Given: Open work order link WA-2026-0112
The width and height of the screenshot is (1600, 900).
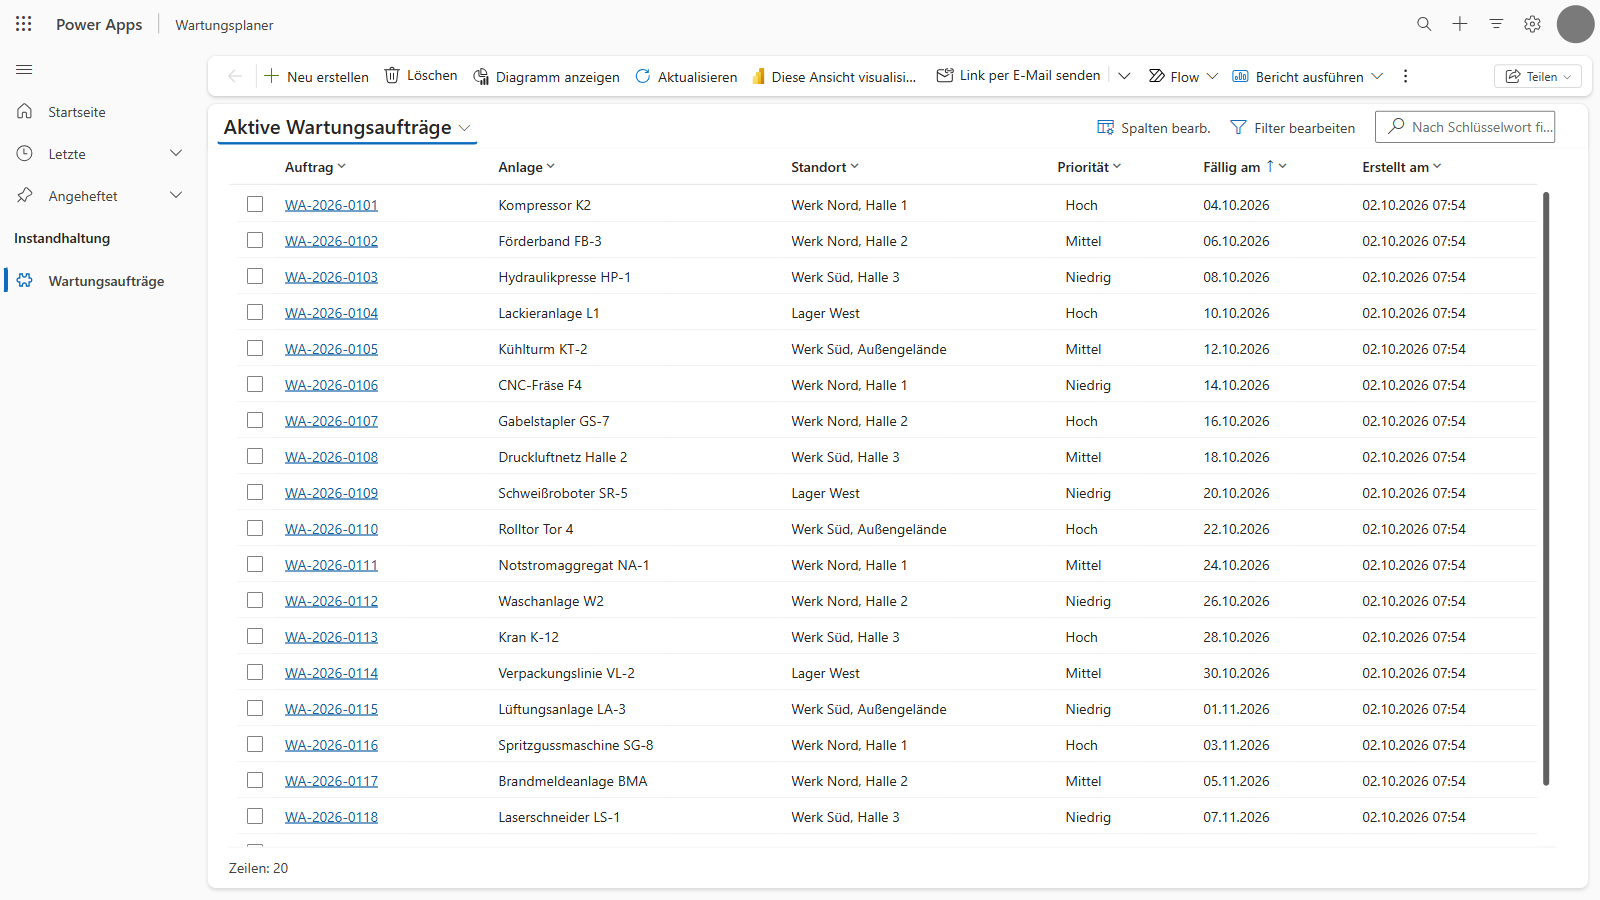Looking at the screenshot, I should [x=331, y=601].
